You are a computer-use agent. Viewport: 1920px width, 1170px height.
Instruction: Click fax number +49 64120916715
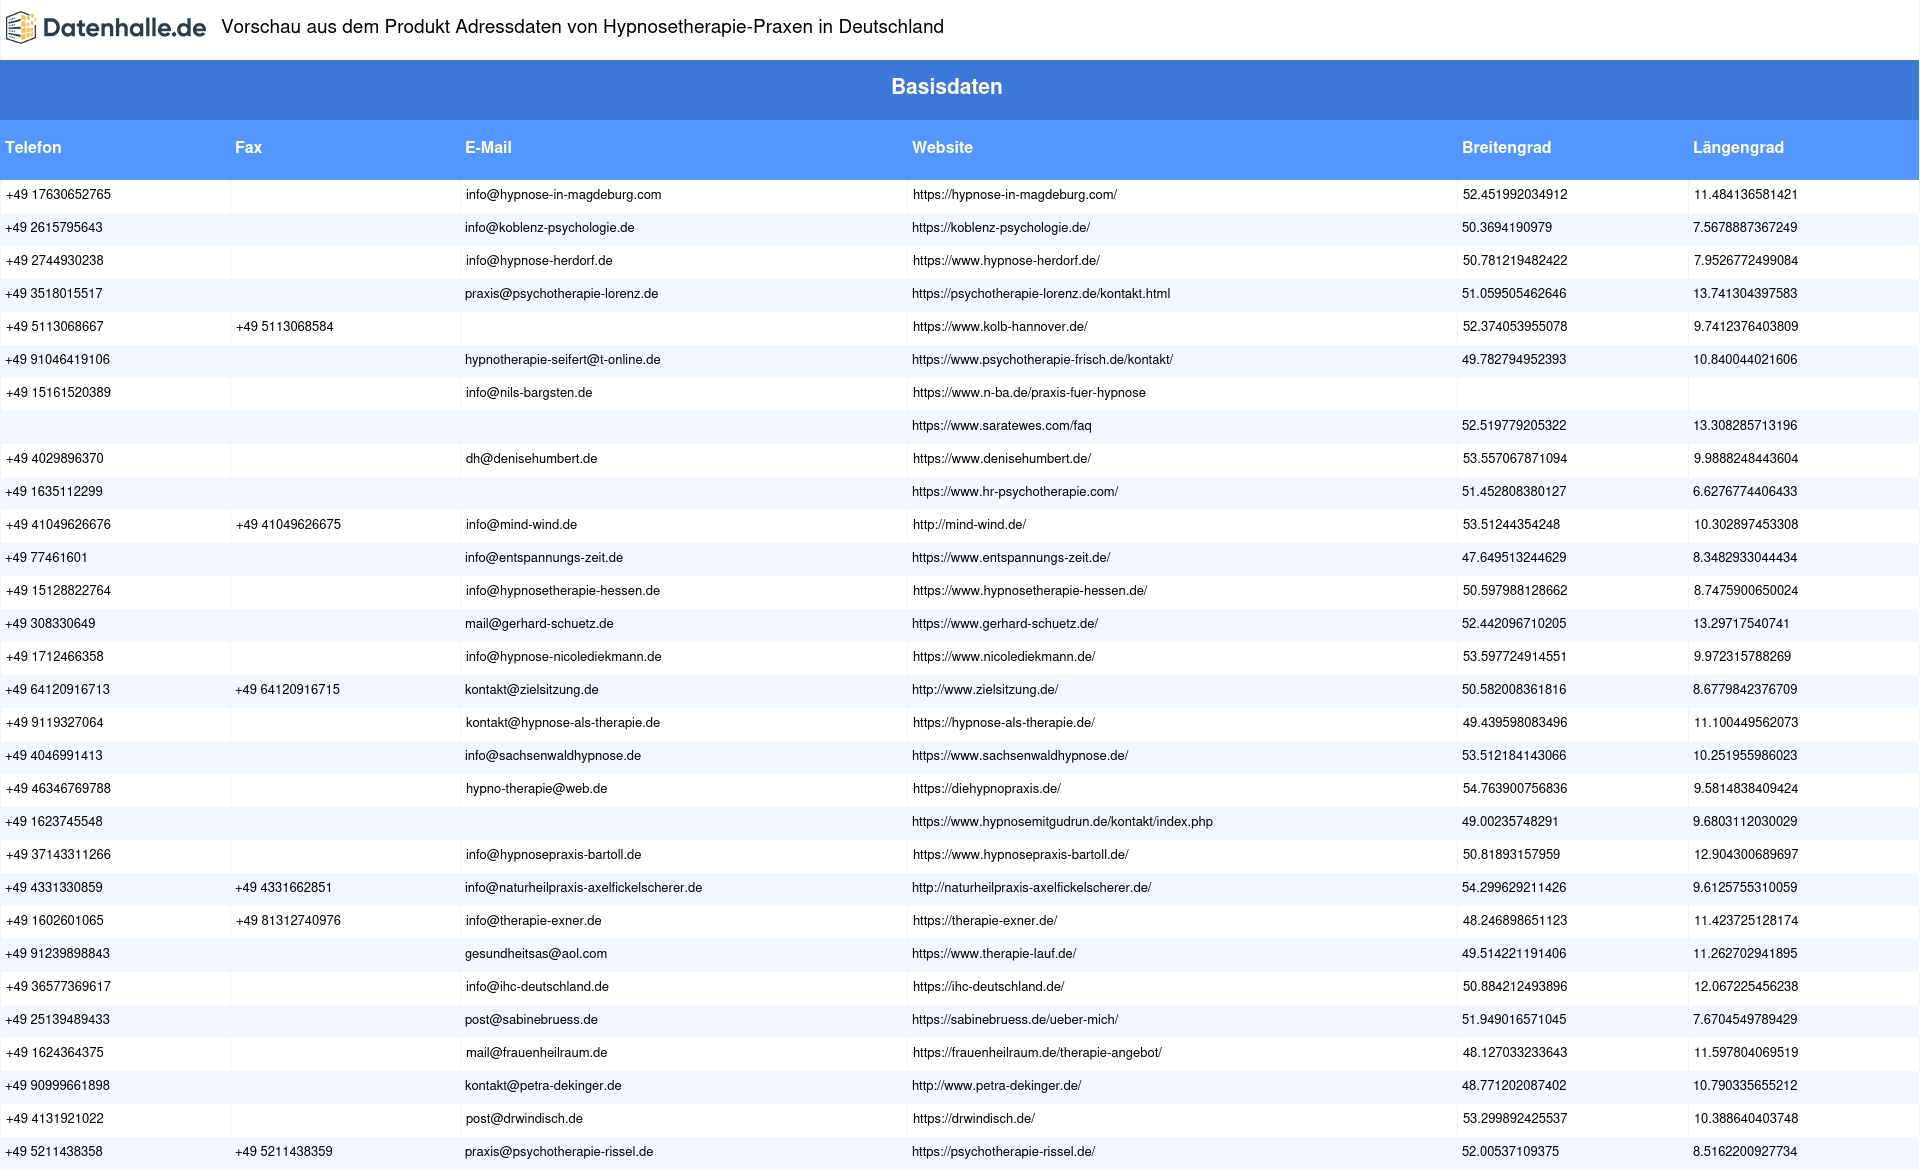287,690
